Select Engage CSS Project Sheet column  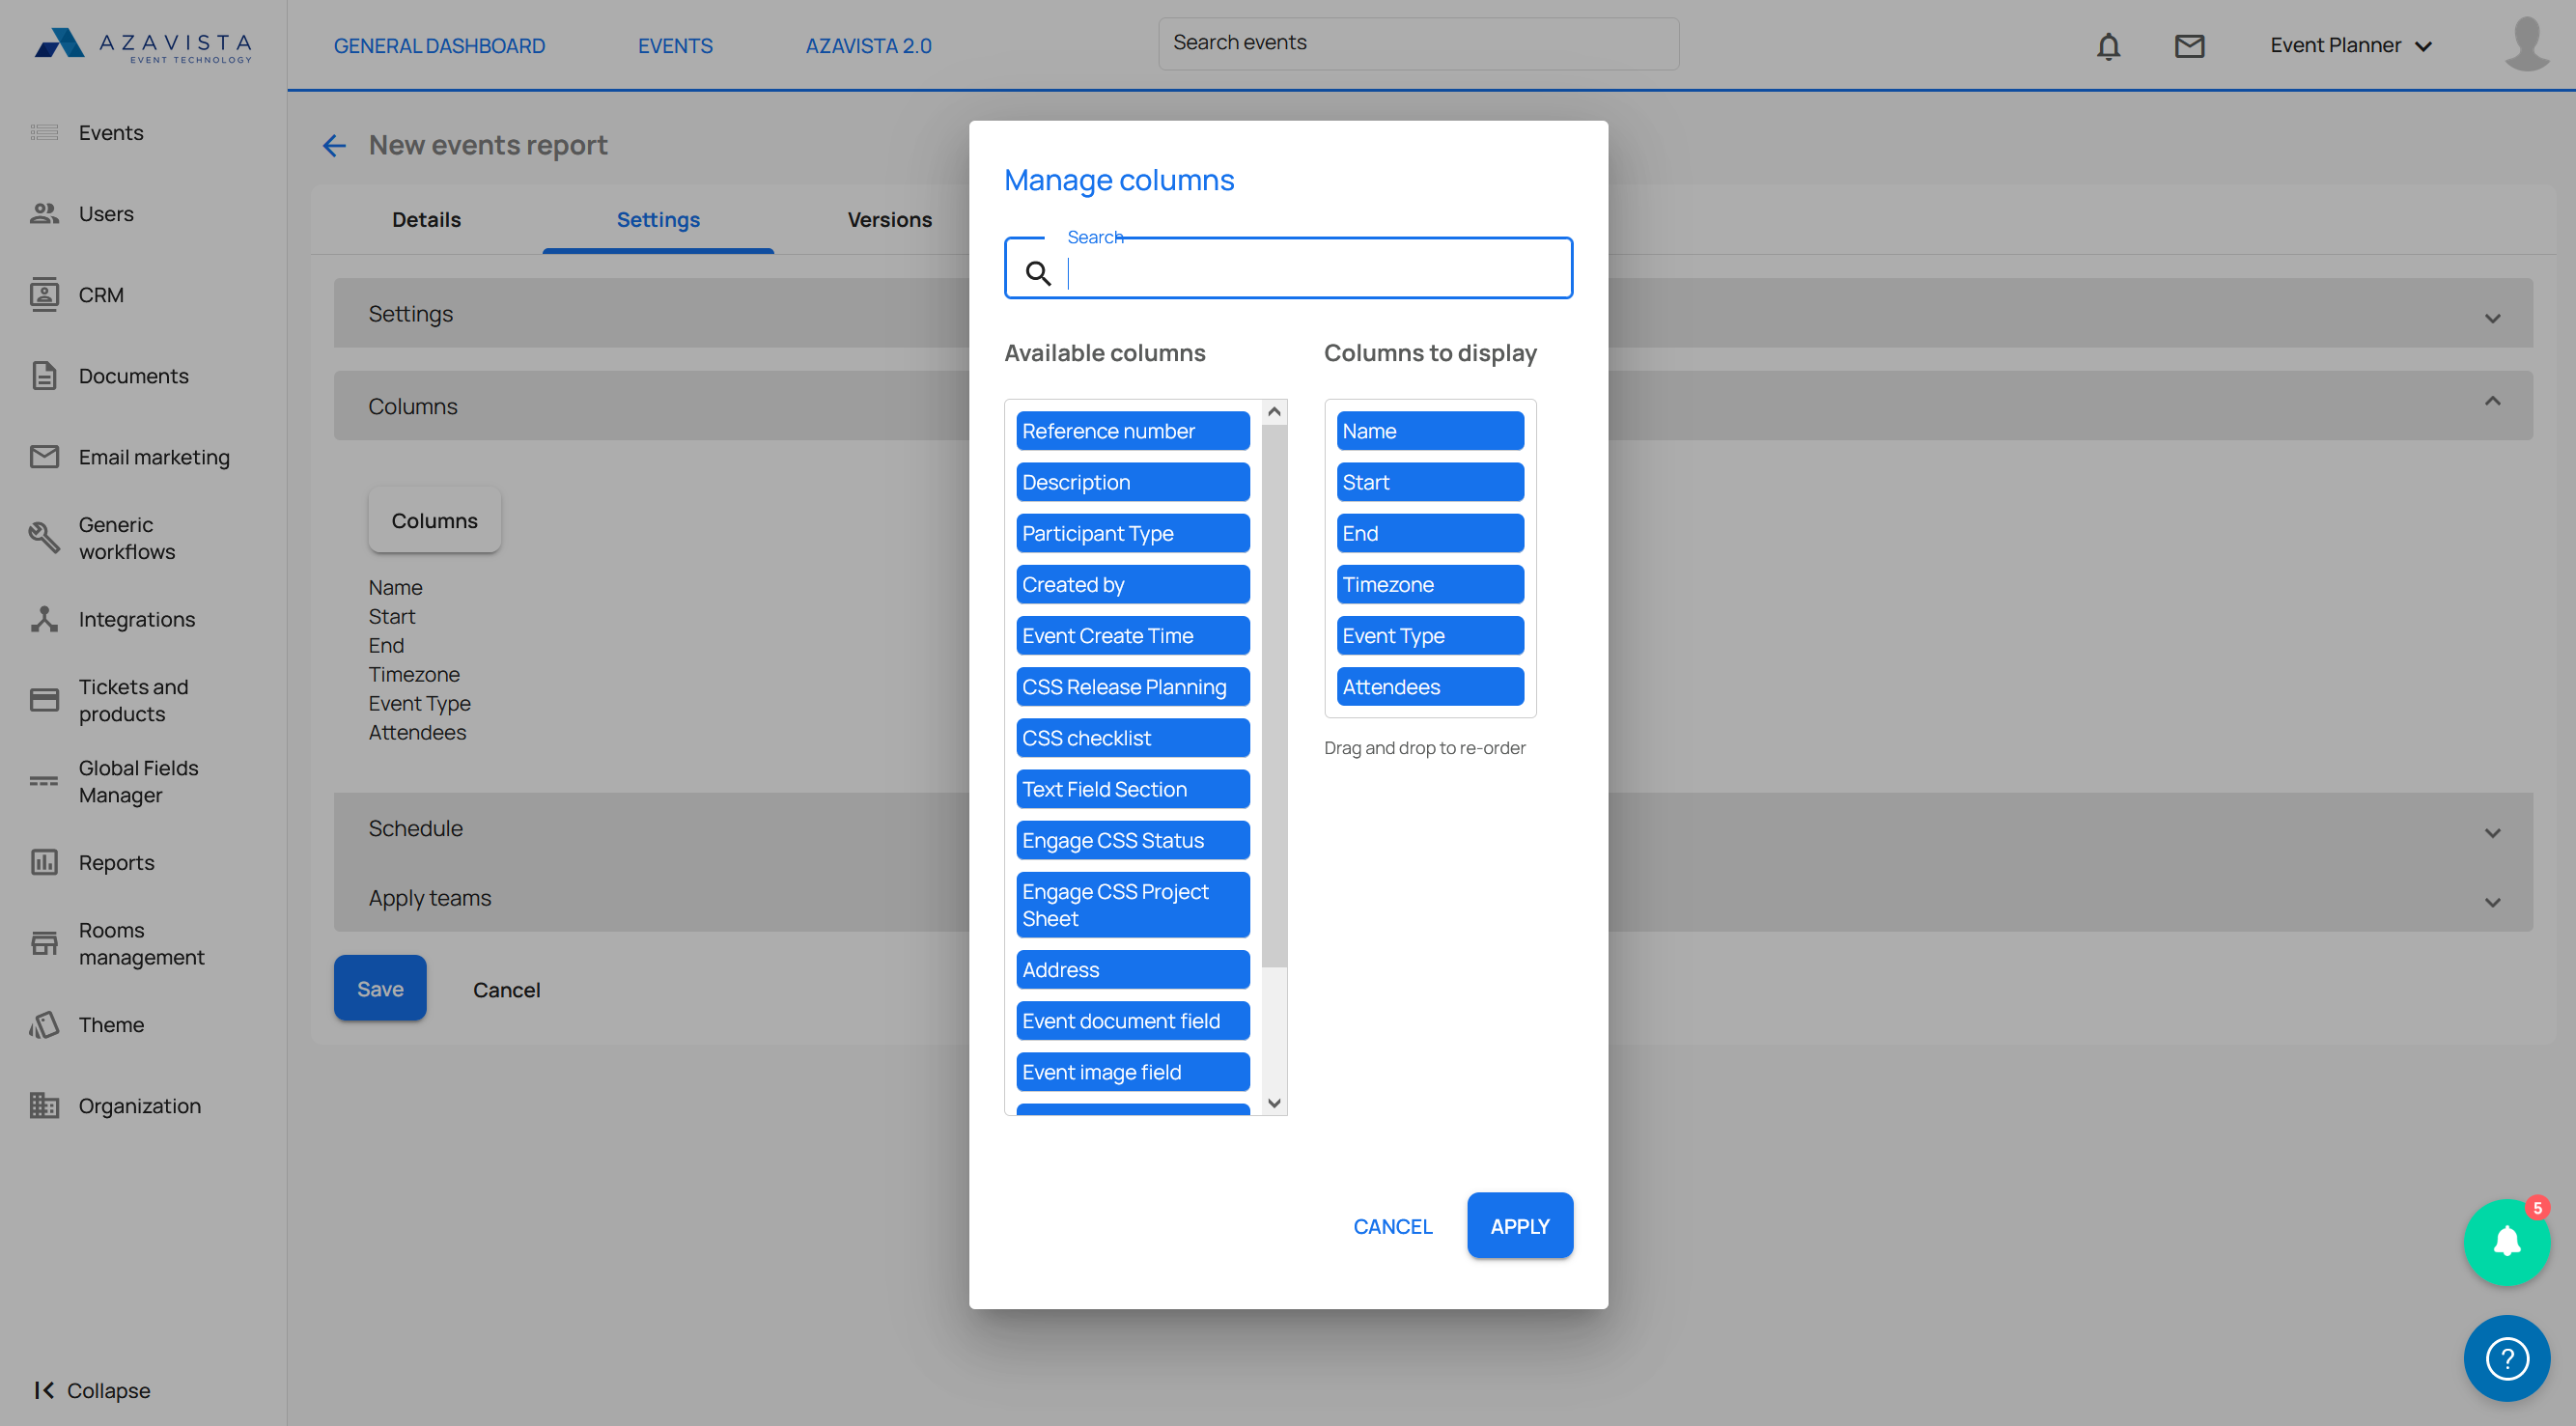click(x=1133, y=904)
